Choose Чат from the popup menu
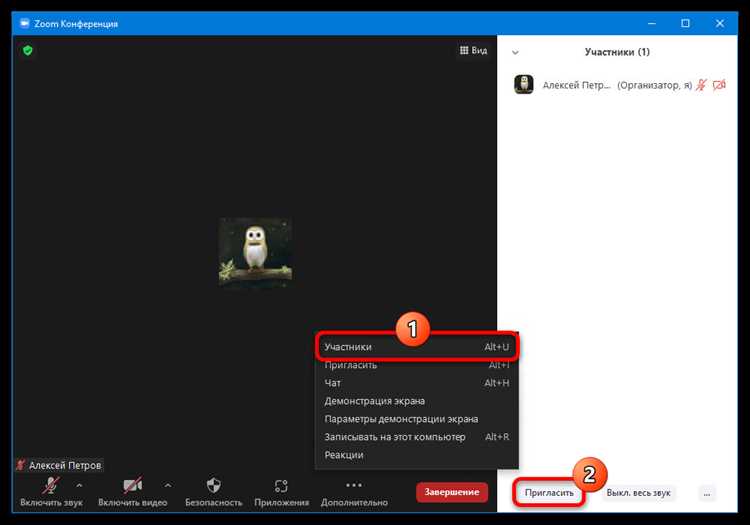The width and height of the screenshot is (750, 525). pyautogui.click(x=417, y=383)
